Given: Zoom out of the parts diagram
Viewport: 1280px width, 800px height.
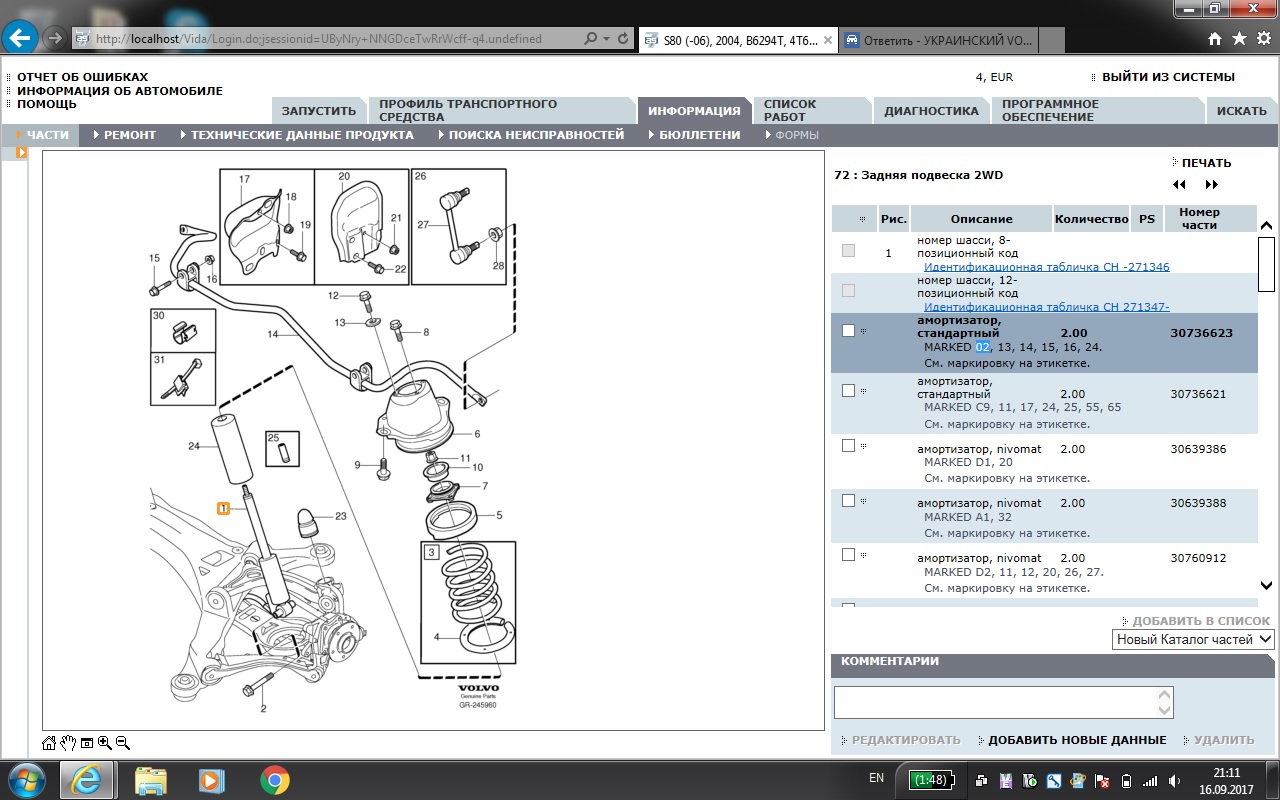Looking at the screenshot, I should pyautogui.click(x=123, y=743).
